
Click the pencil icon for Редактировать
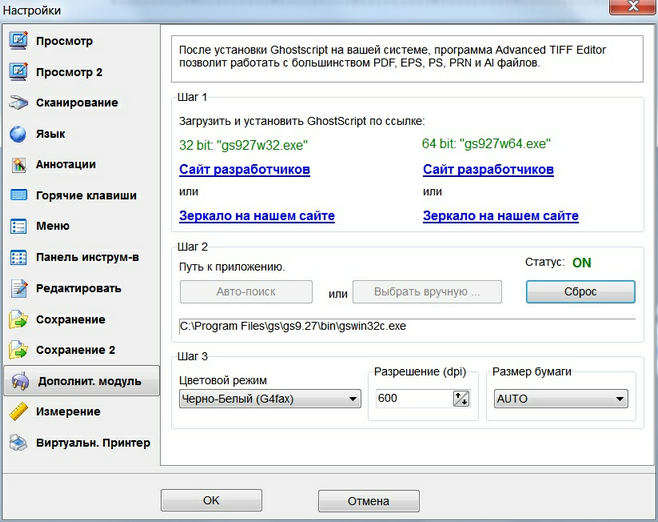point(19,288)
